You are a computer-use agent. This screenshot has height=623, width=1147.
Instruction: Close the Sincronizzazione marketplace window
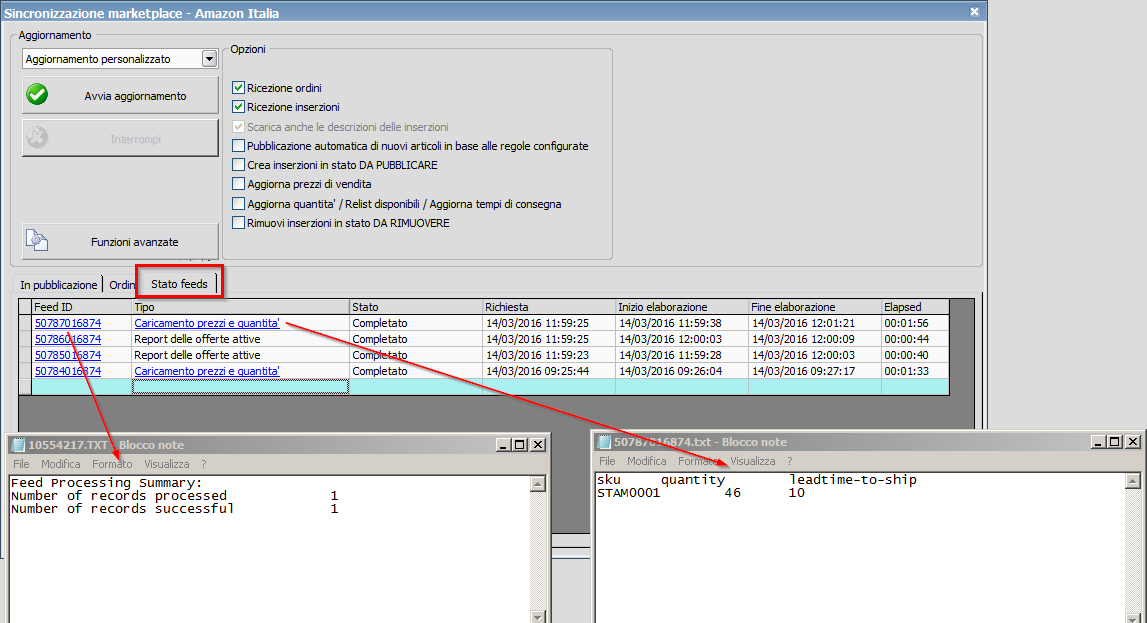974,12
